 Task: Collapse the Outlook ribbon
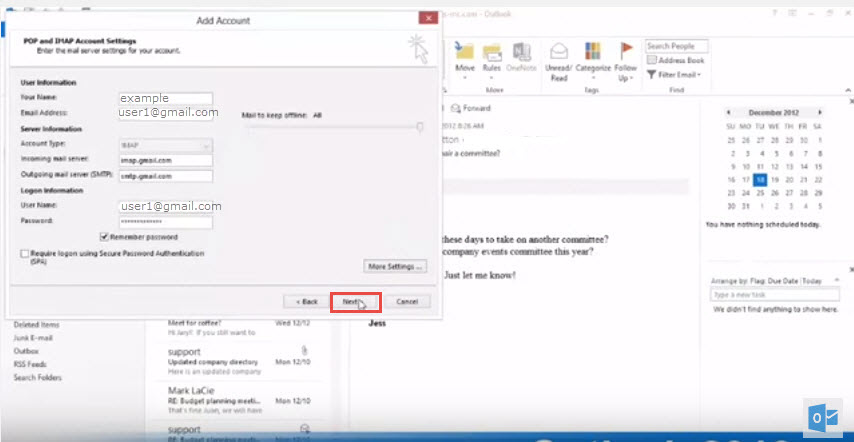[847, 90]
